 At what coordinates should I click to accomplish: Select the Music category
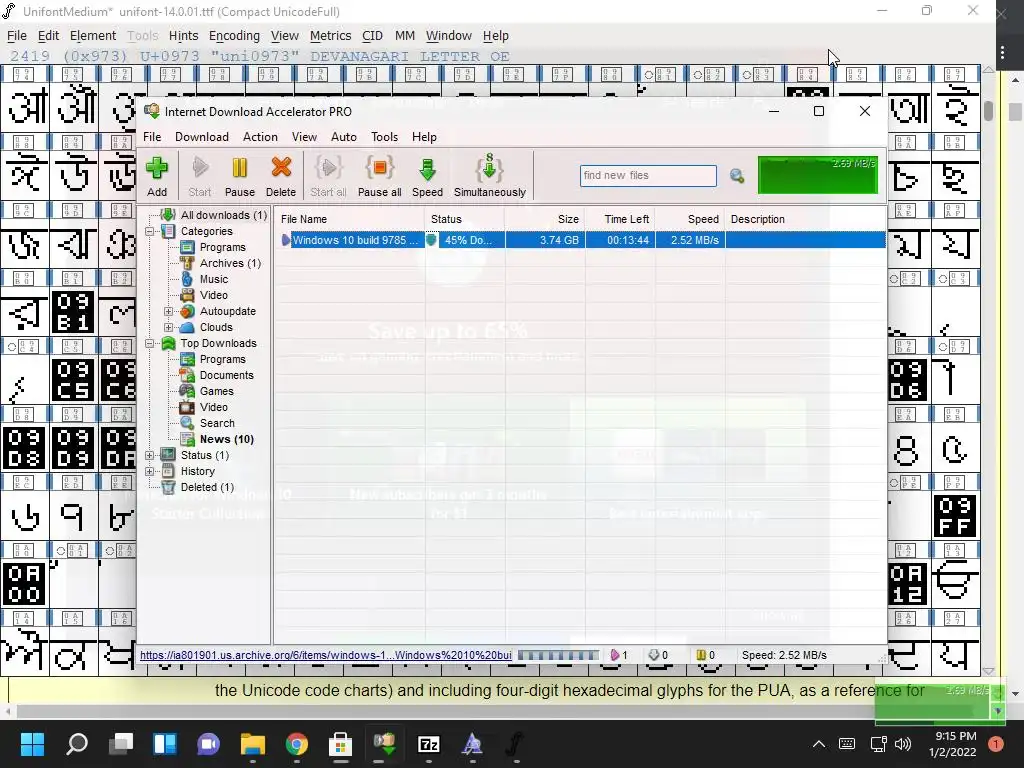[214, 279]
